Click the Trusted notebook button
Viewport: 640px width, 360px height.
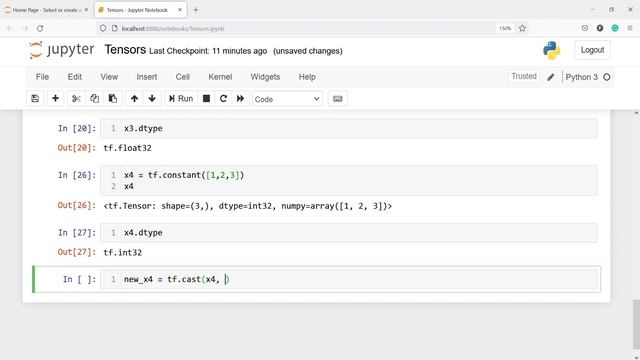click(x=524, y=76)
